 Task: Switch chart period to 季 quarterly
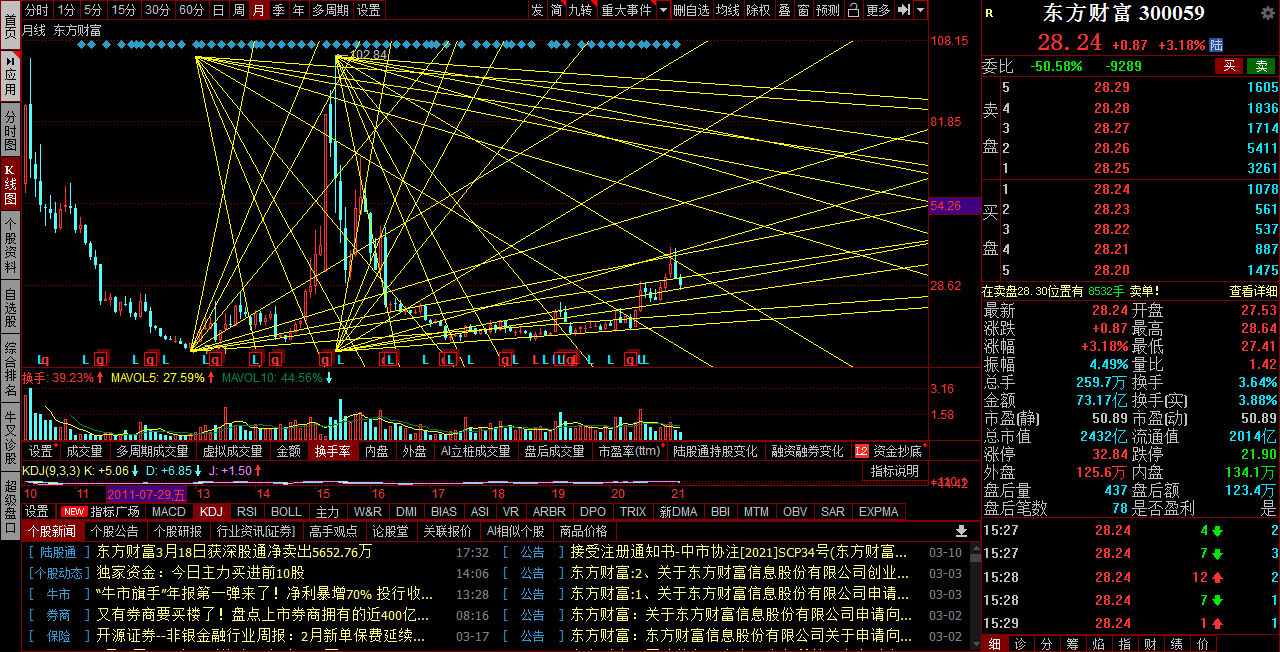(x=278, y=10)
